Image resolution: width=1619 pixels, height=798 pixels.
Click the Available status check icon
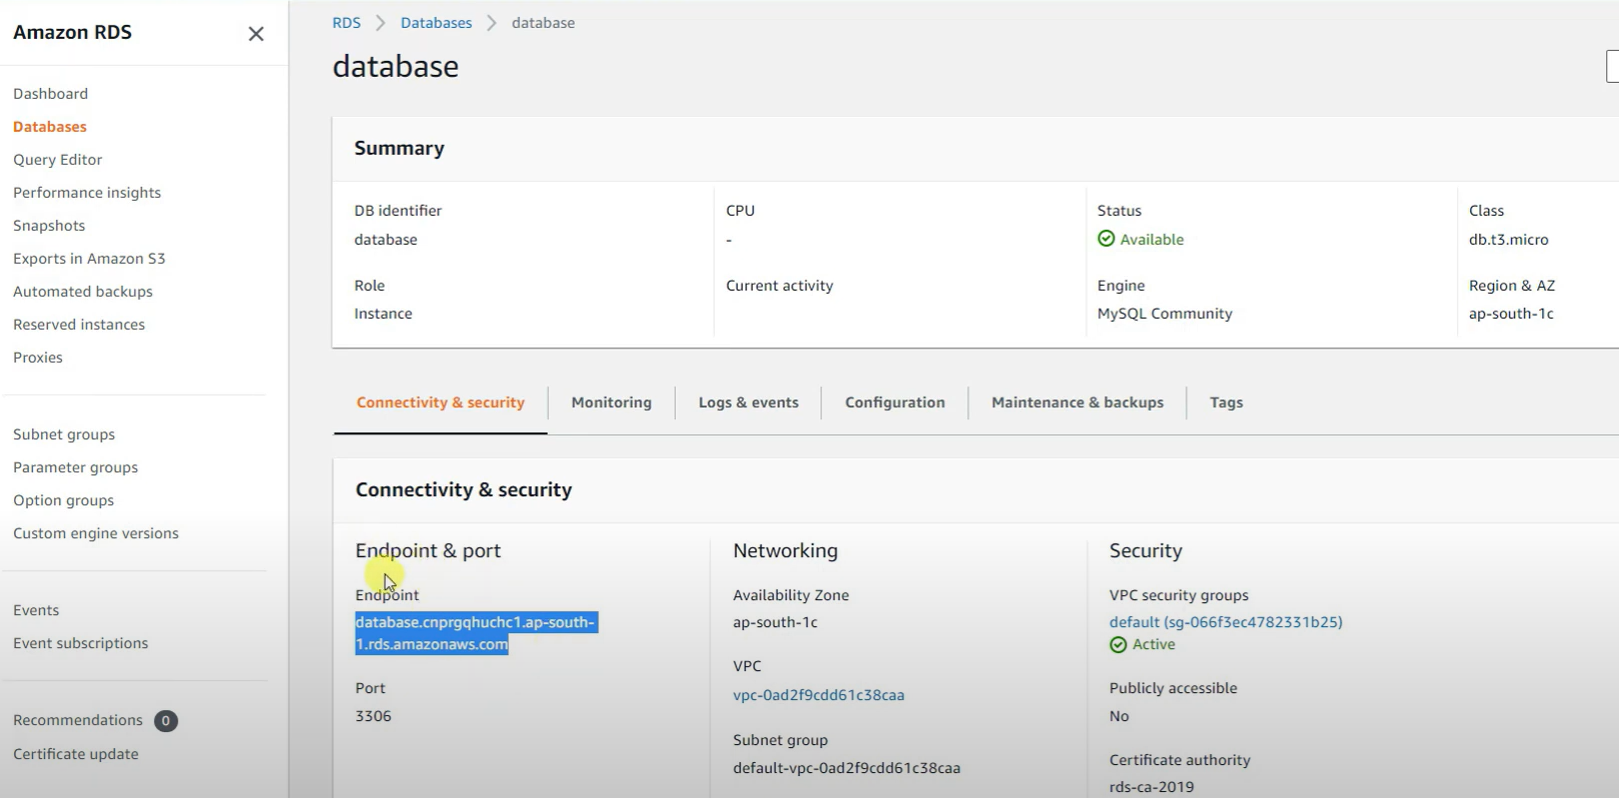point(1106,239)
